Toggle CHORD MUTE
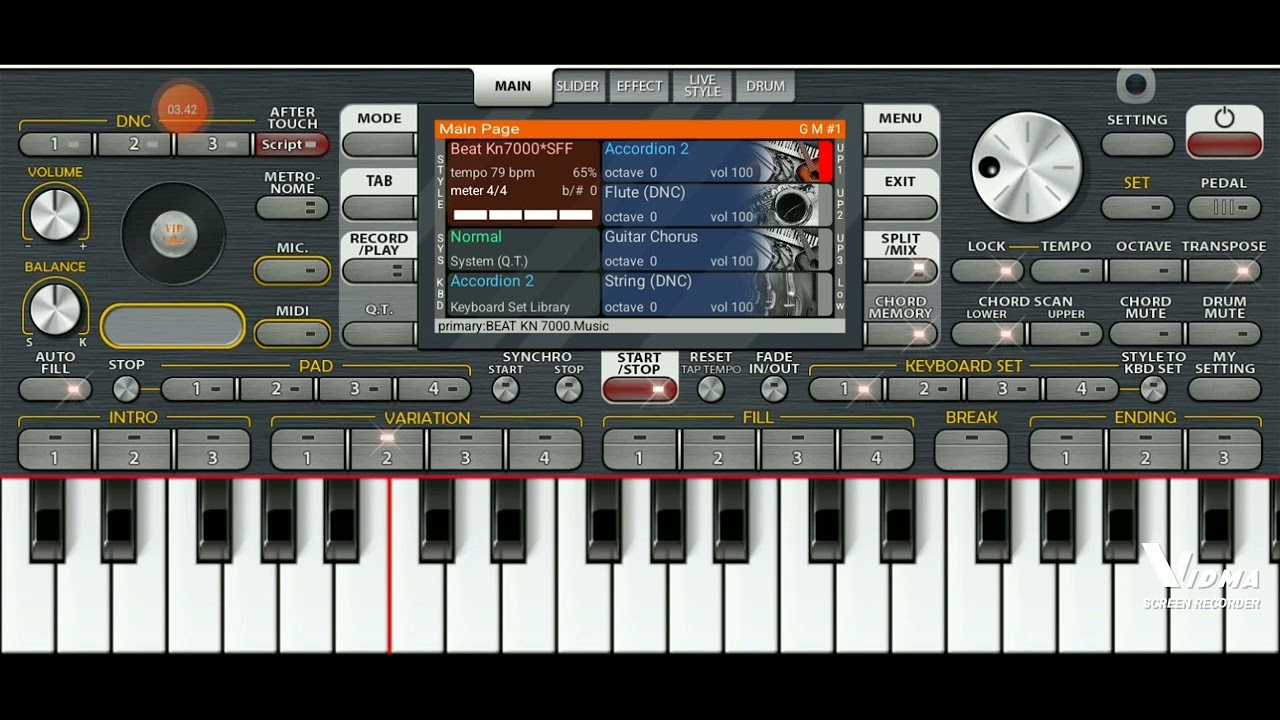 [x=1145, y=334]
